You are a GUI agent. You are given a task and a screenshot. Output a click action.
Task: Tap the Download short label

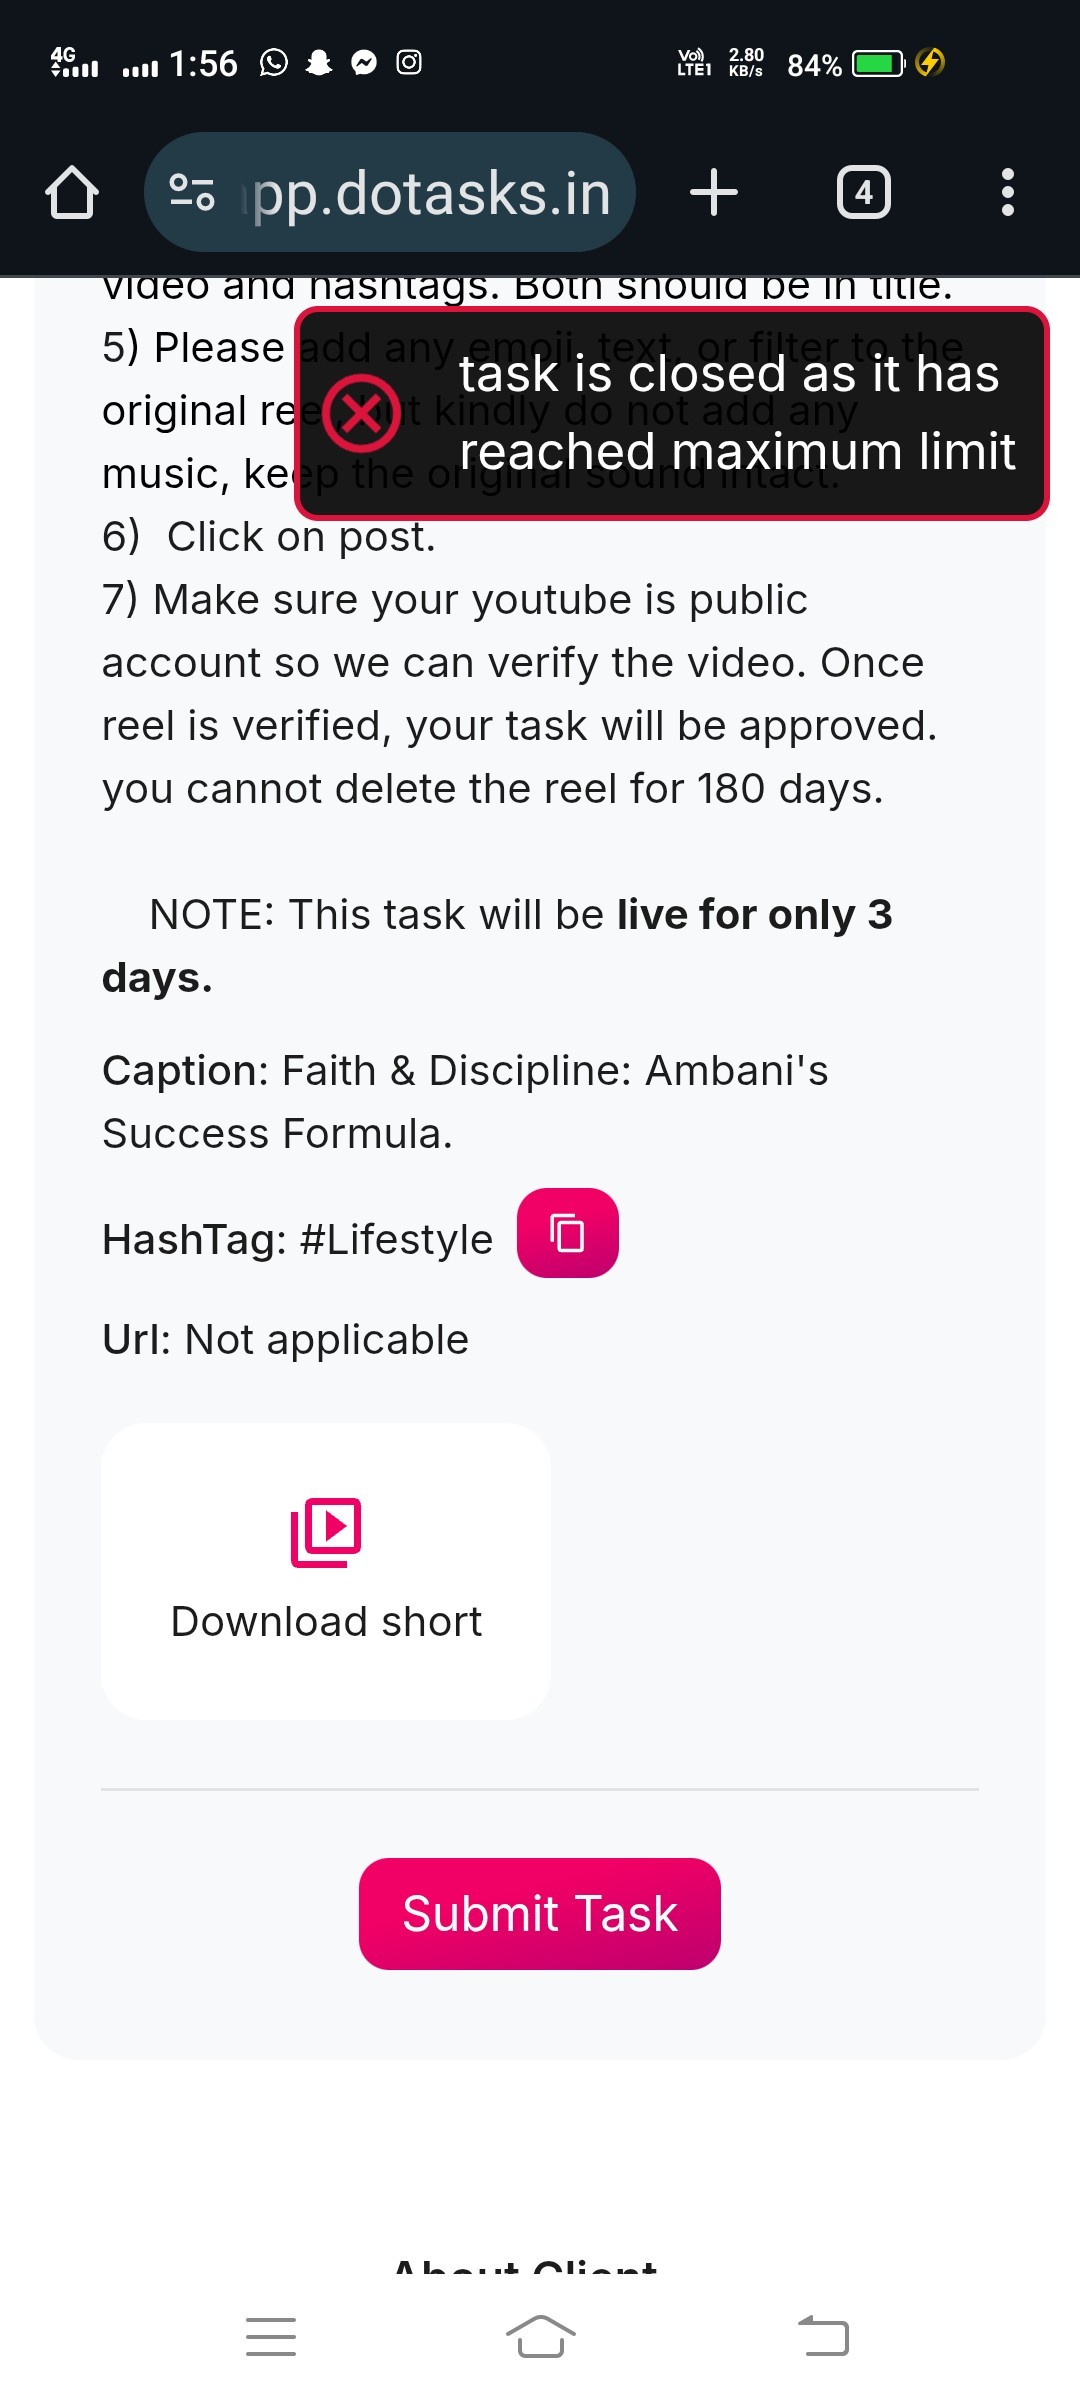(x=326, y=1621)
